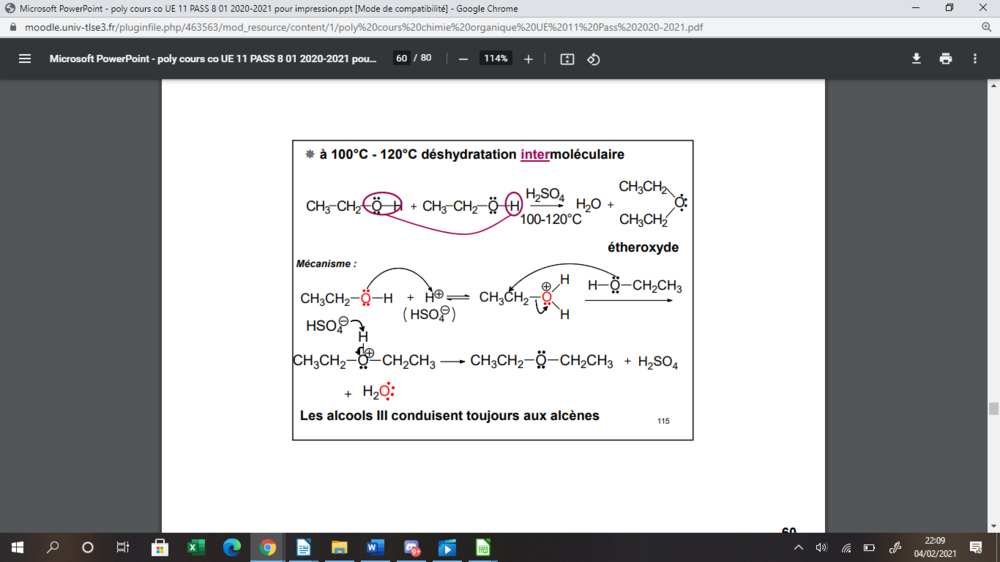Open Word from the taskbar
The image size is (1000, 562).
tap(375, 547)
